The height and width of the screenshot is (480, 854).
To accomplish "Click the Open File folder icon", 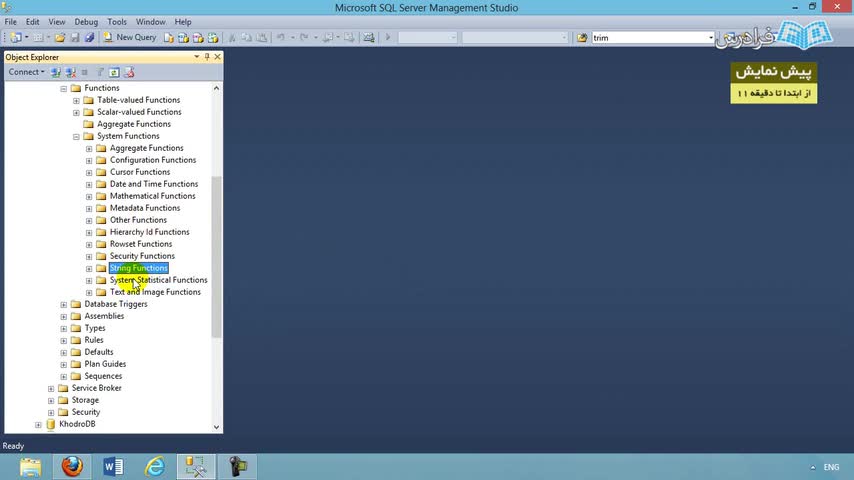I will pos(60,38).
